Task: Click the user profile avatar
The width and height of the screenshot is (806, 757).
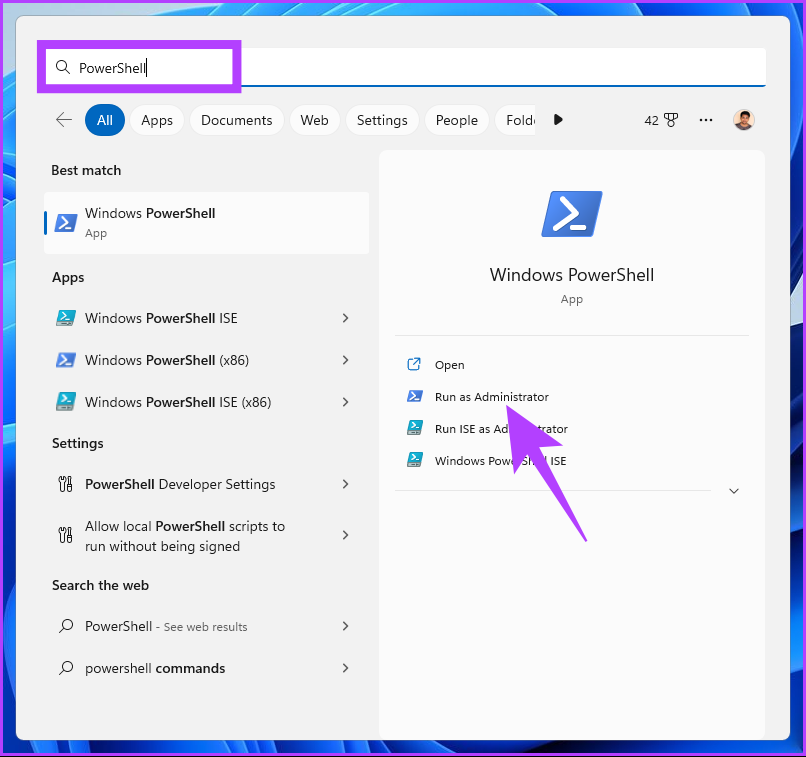Action: tap(743, 120)
